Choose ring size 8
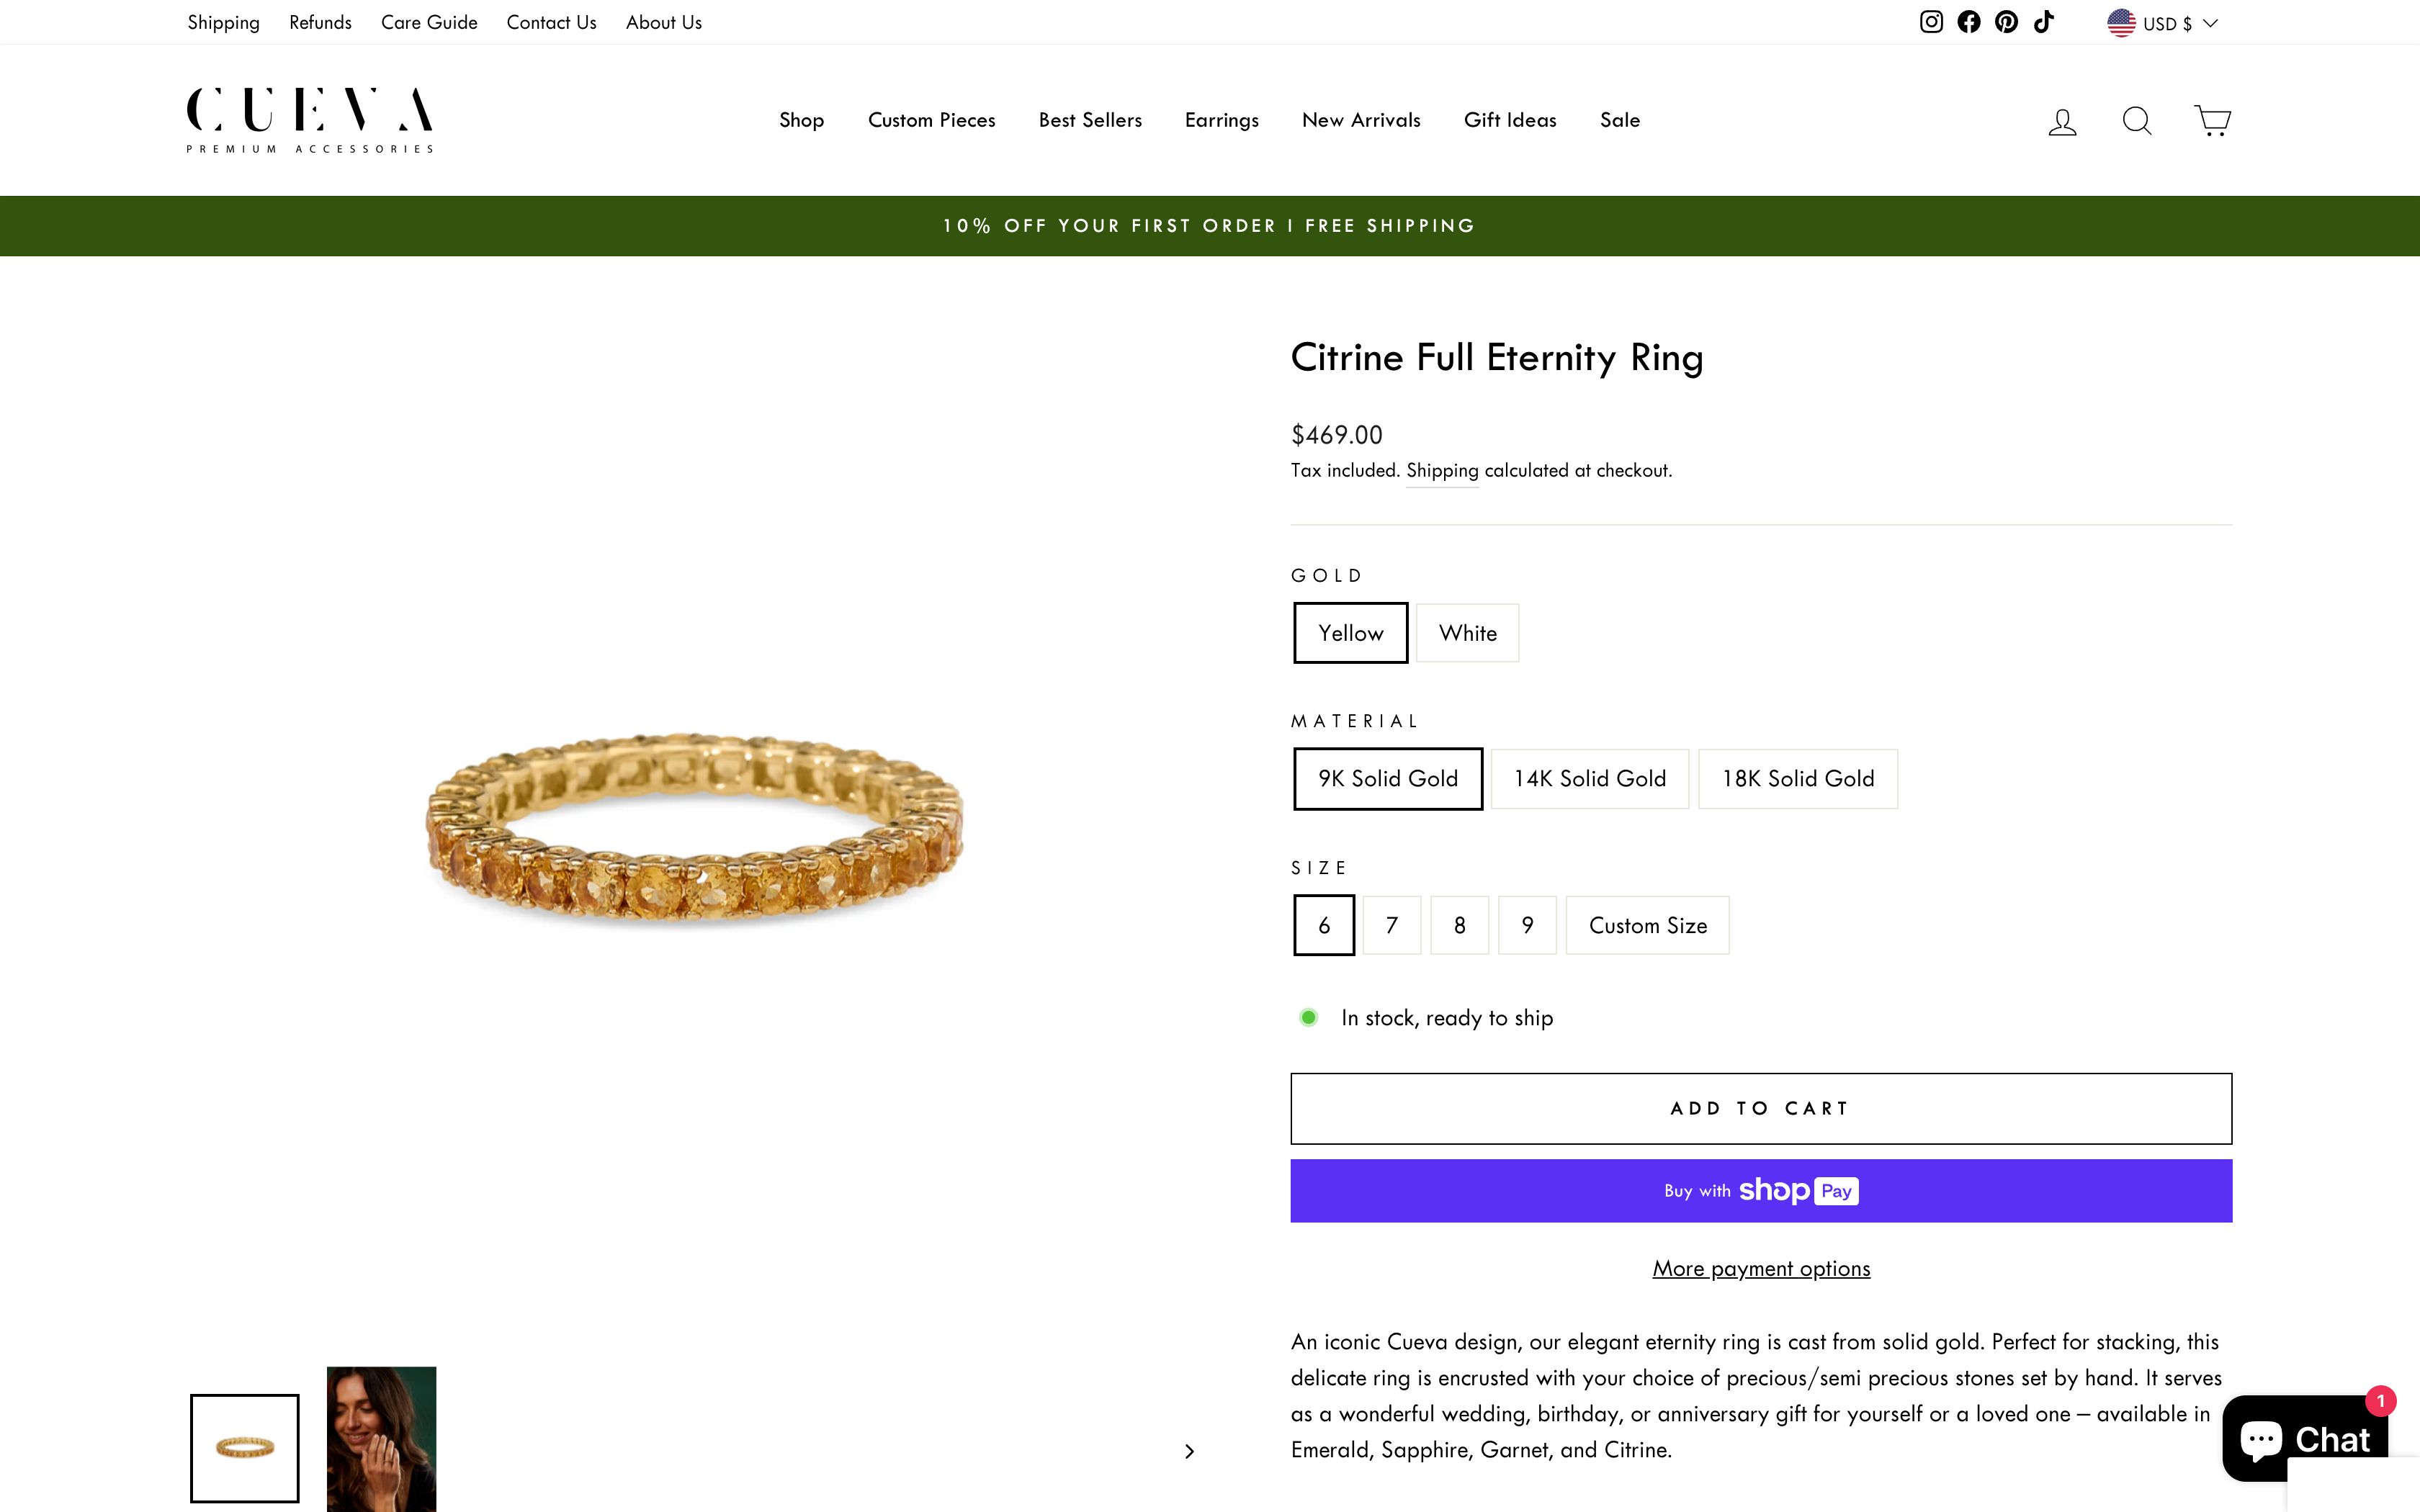2420x1512 pixels. (1459, 925)
